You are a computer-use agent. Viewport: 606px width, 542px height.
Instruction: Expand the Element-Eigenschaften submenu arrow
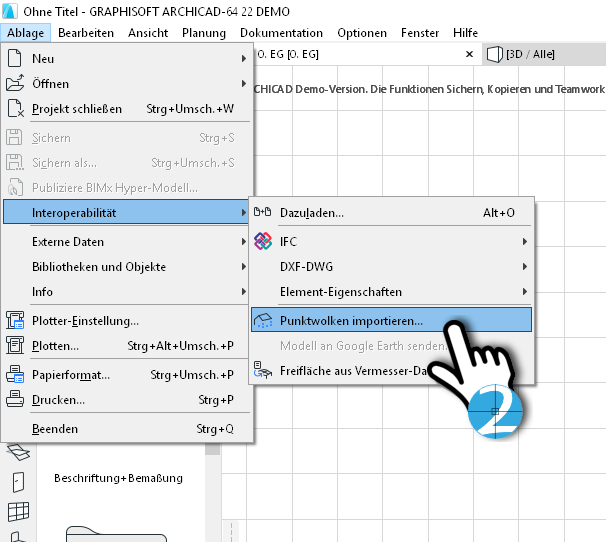click(524, 291)
